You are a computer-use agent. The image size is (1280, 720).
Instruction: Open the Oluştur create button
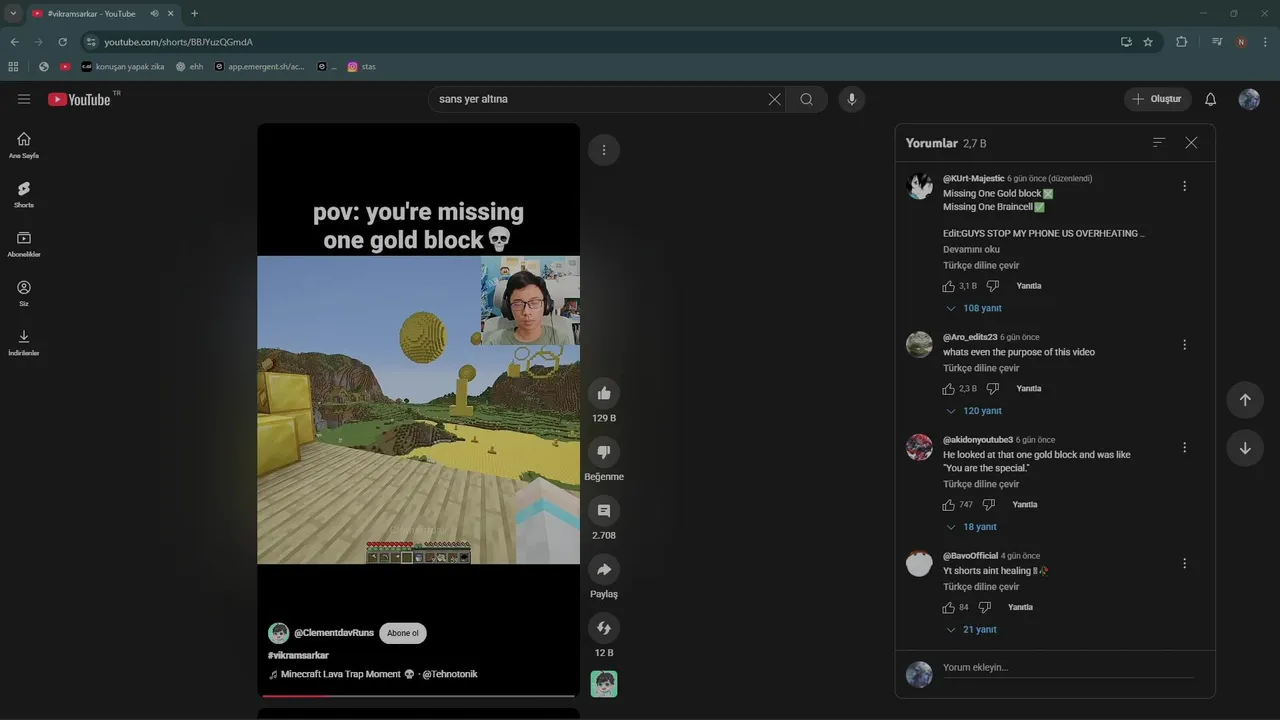[x=1157, y=99]
